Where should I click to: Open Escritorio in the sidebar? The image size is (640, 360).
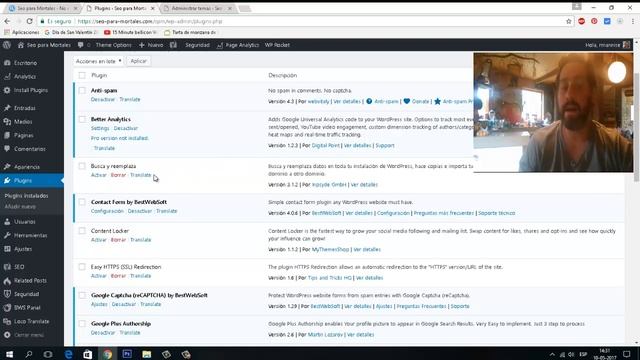(x=25, y=63)
